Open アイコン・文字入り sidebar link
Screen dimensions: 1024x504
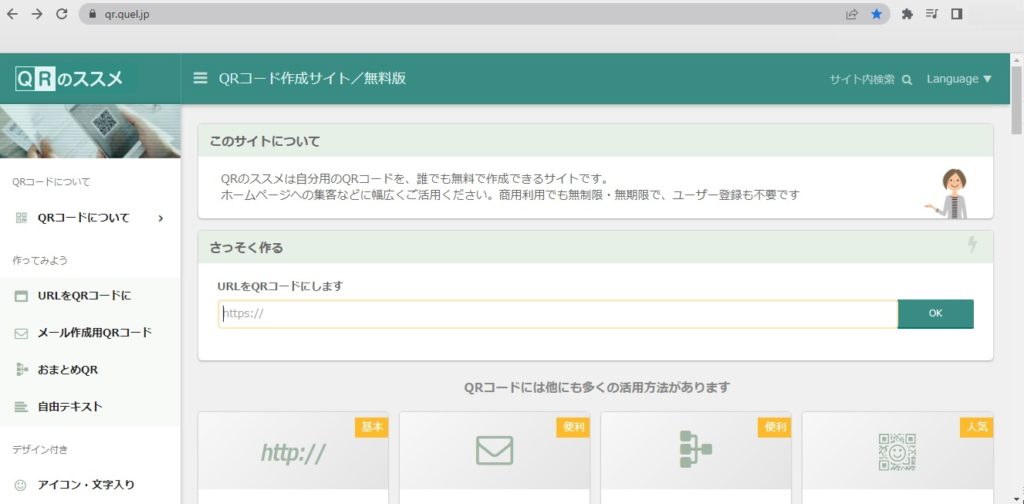pos(85,485)
